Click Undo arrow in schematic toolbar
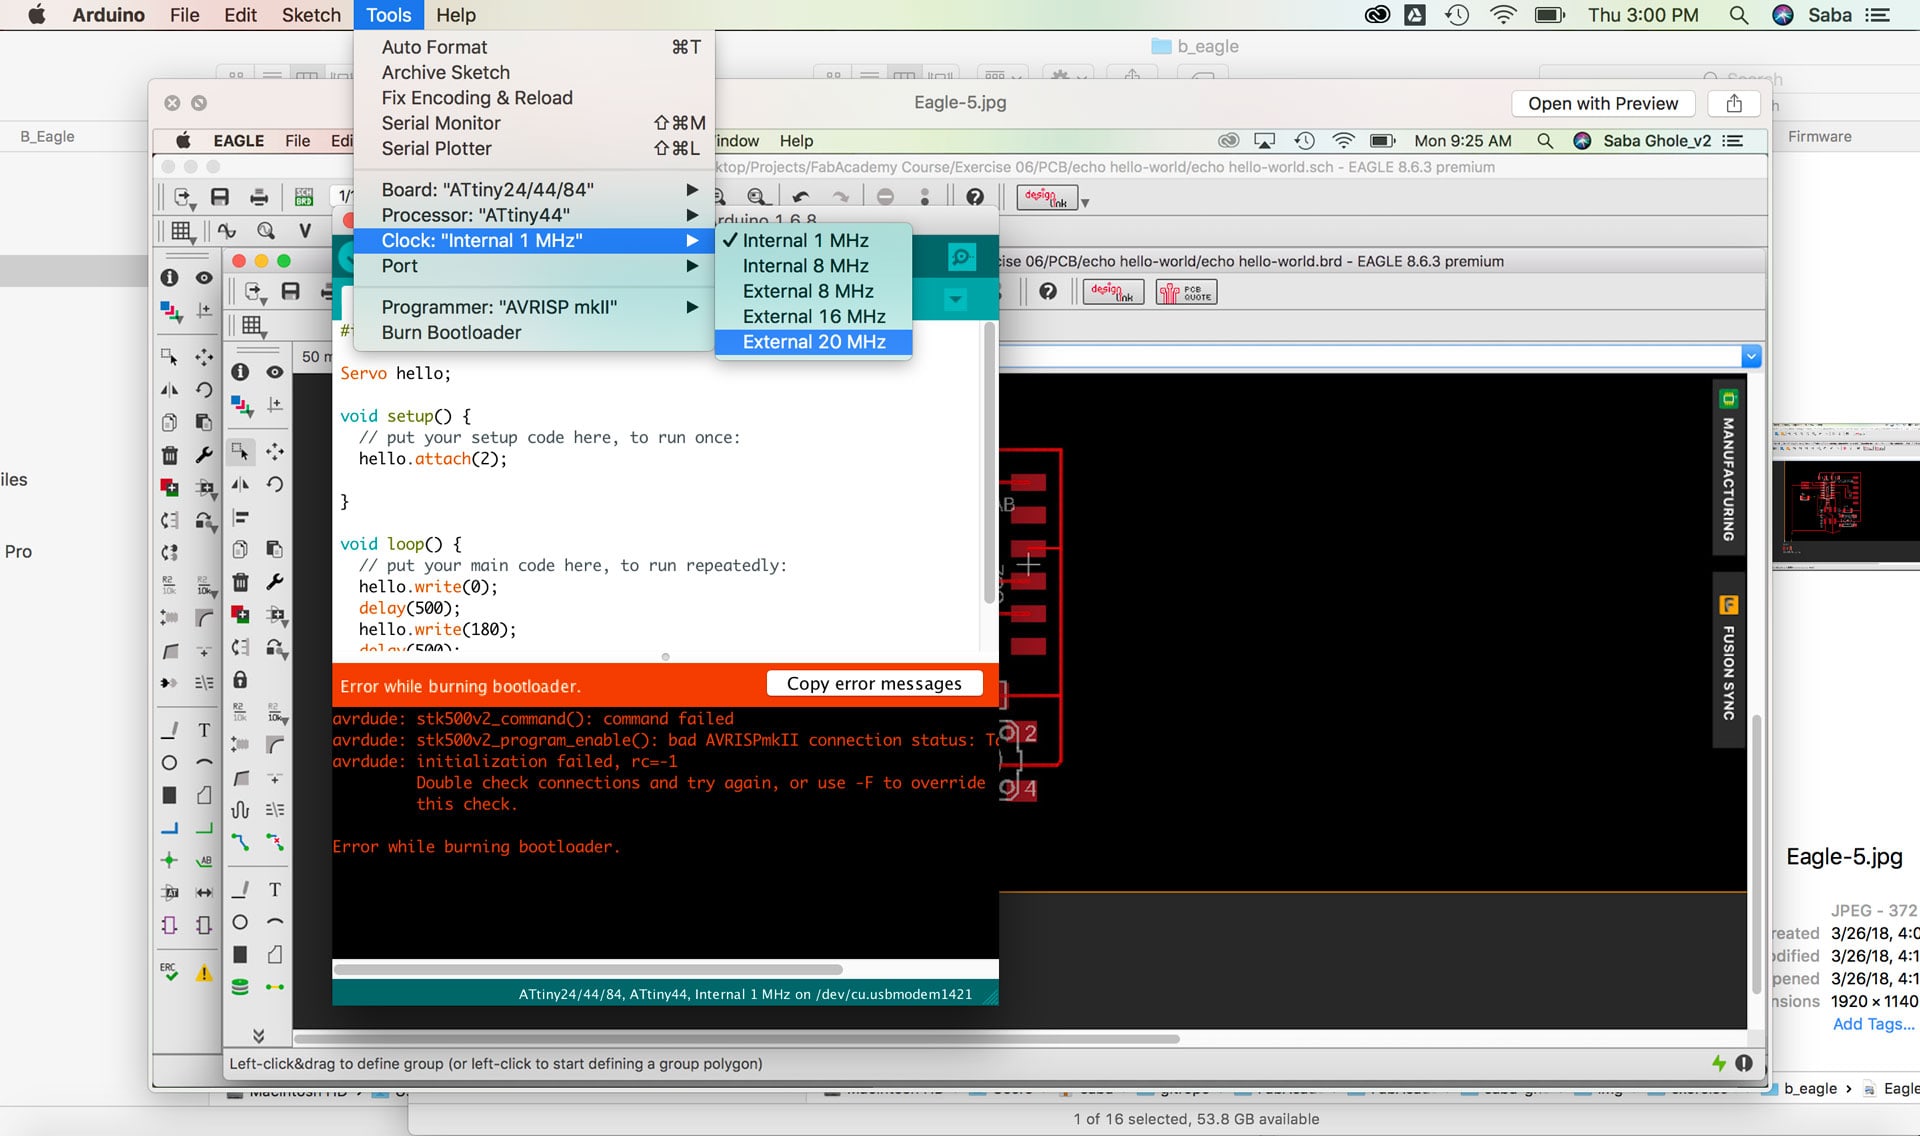The image size is (1920, 1136). tap(801, 197)
